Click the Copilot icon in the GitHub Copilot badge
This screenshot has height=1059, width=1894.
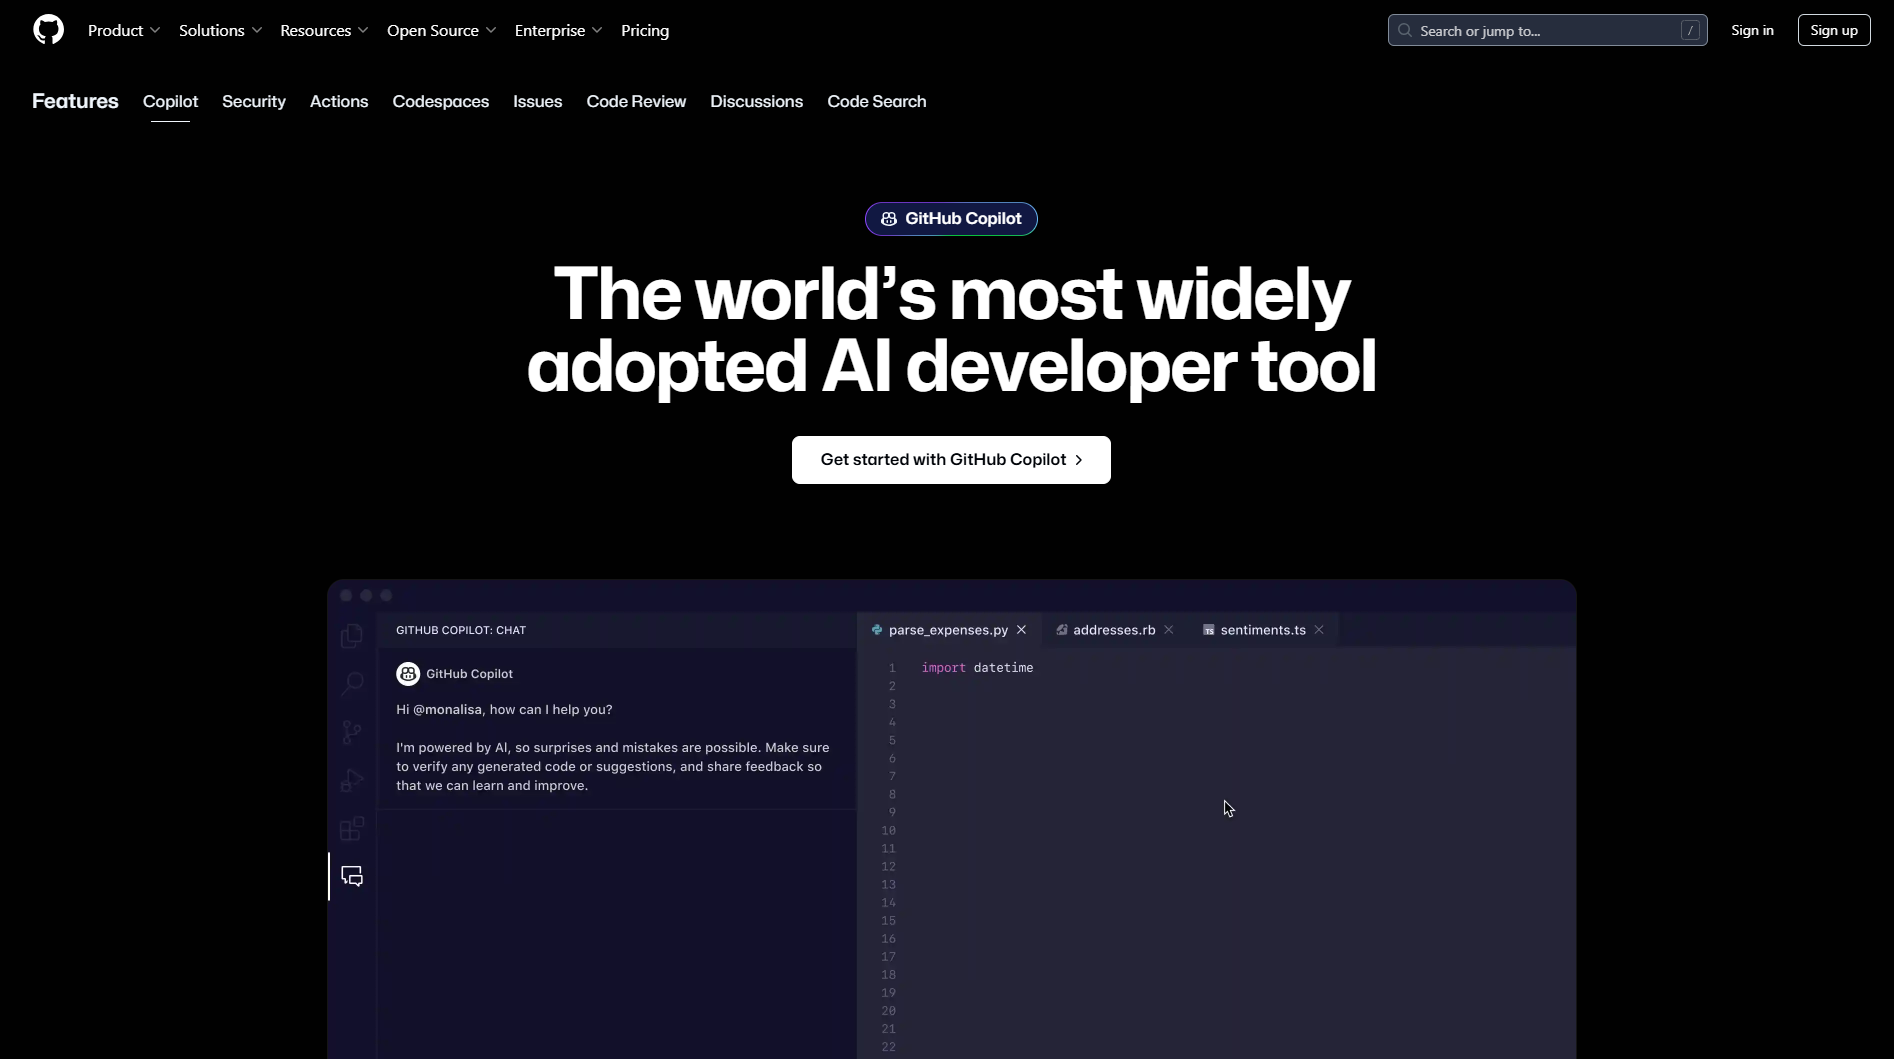point(889,219)
